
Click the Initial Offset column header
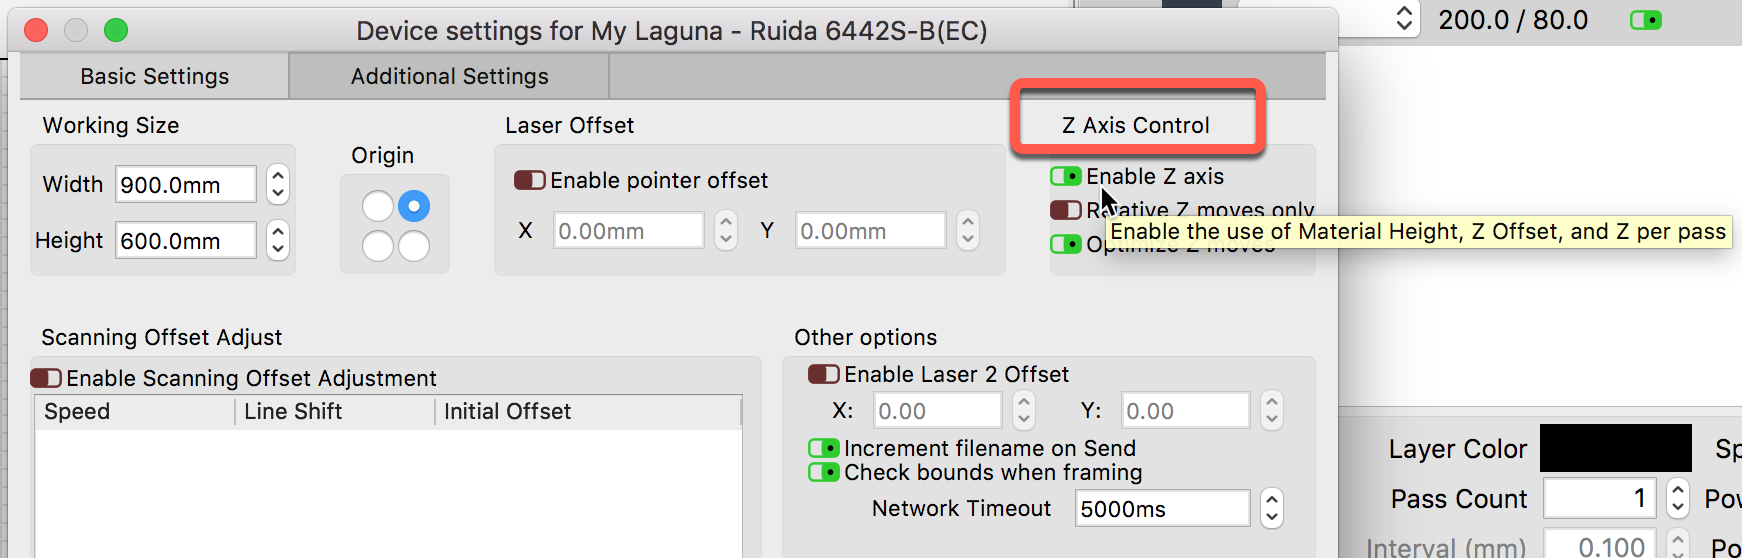tap(588, 412)
